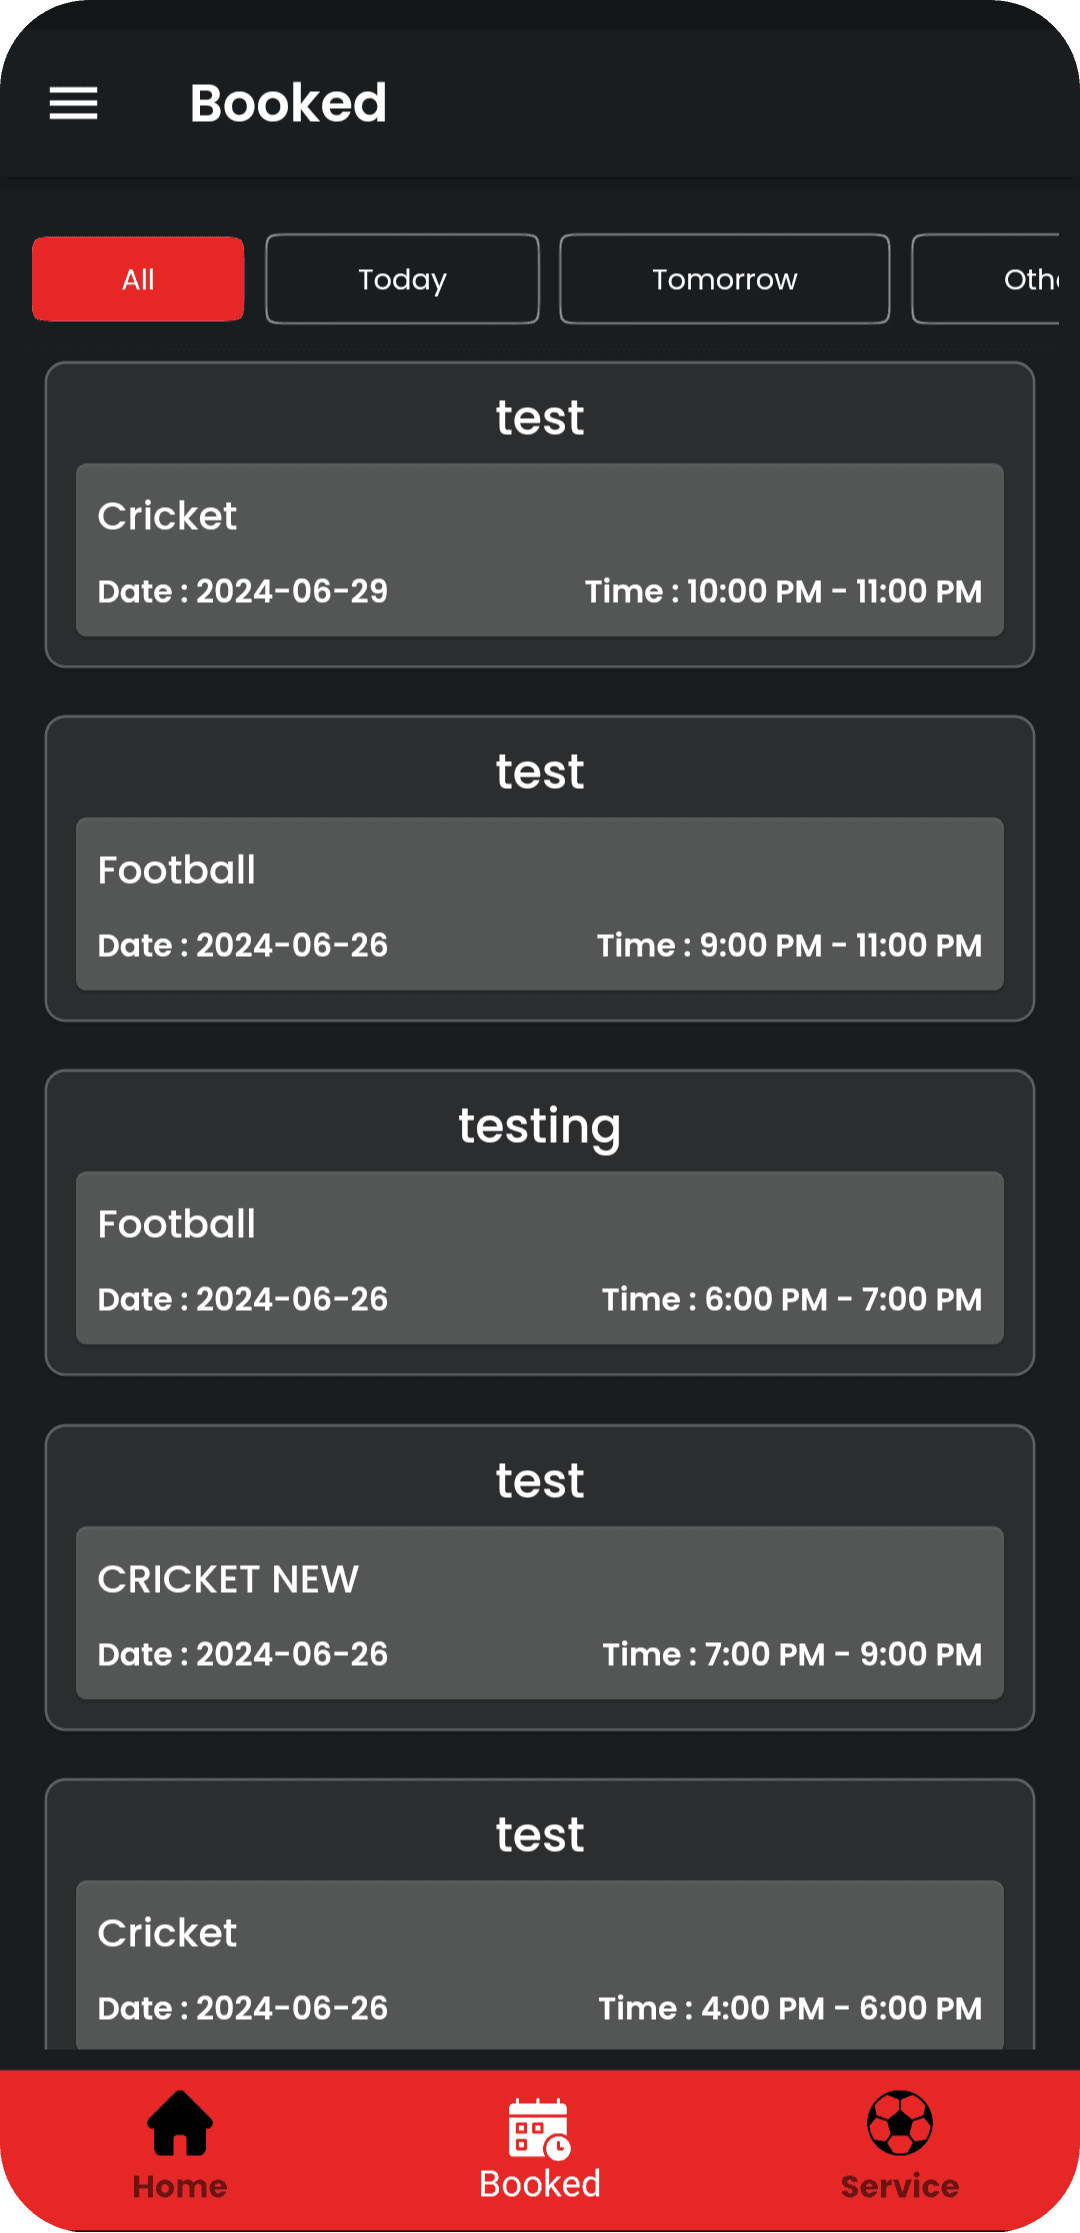Screen dimensions: 1080x2233
Task: Open the testing Football booking card
Action: tap(540, 1258)
